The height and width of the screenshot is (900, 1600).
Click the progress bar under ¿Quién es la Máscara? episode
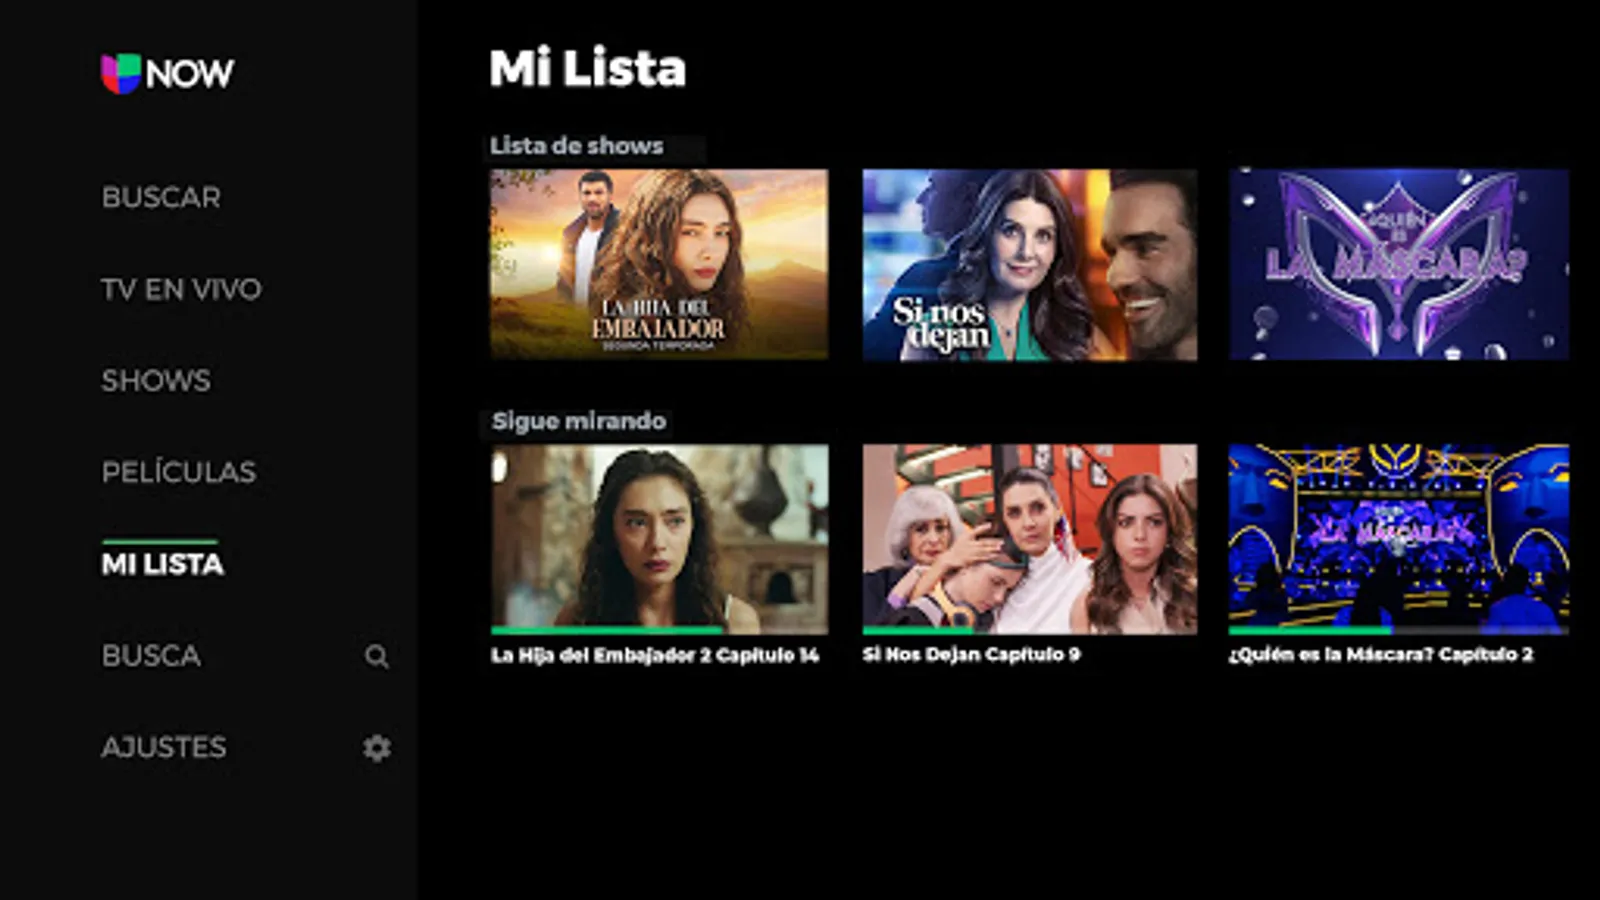1399,630
